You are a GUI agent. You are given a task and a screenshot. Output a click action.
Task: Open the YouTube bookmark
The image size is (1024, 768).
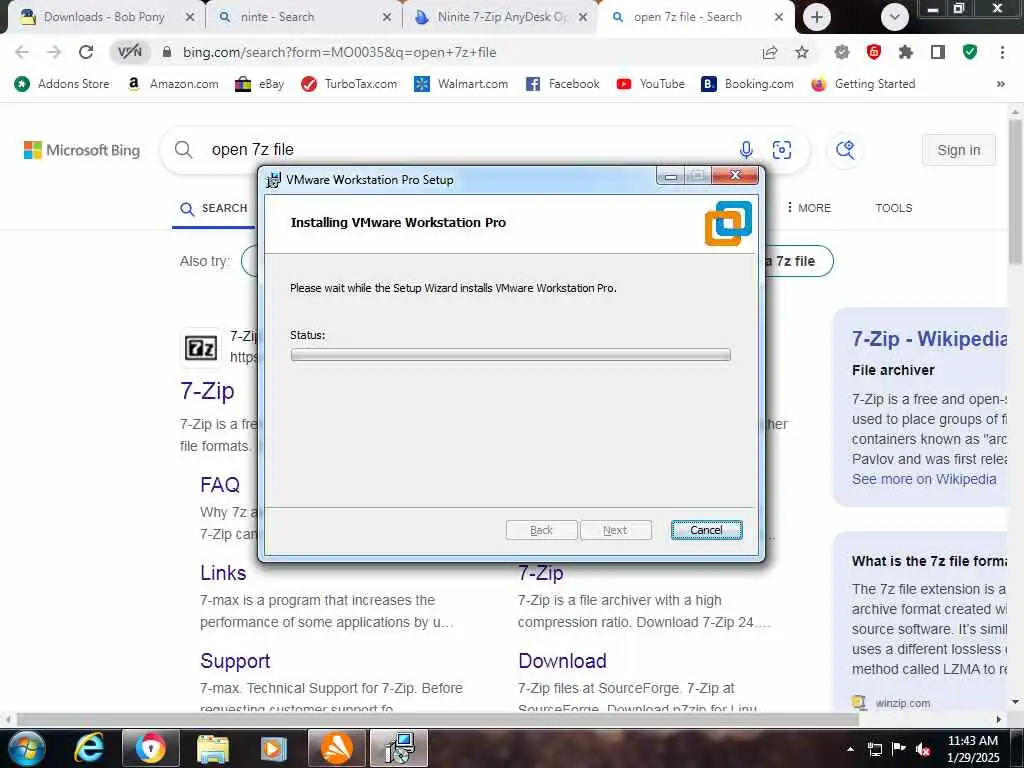(650, 84)
